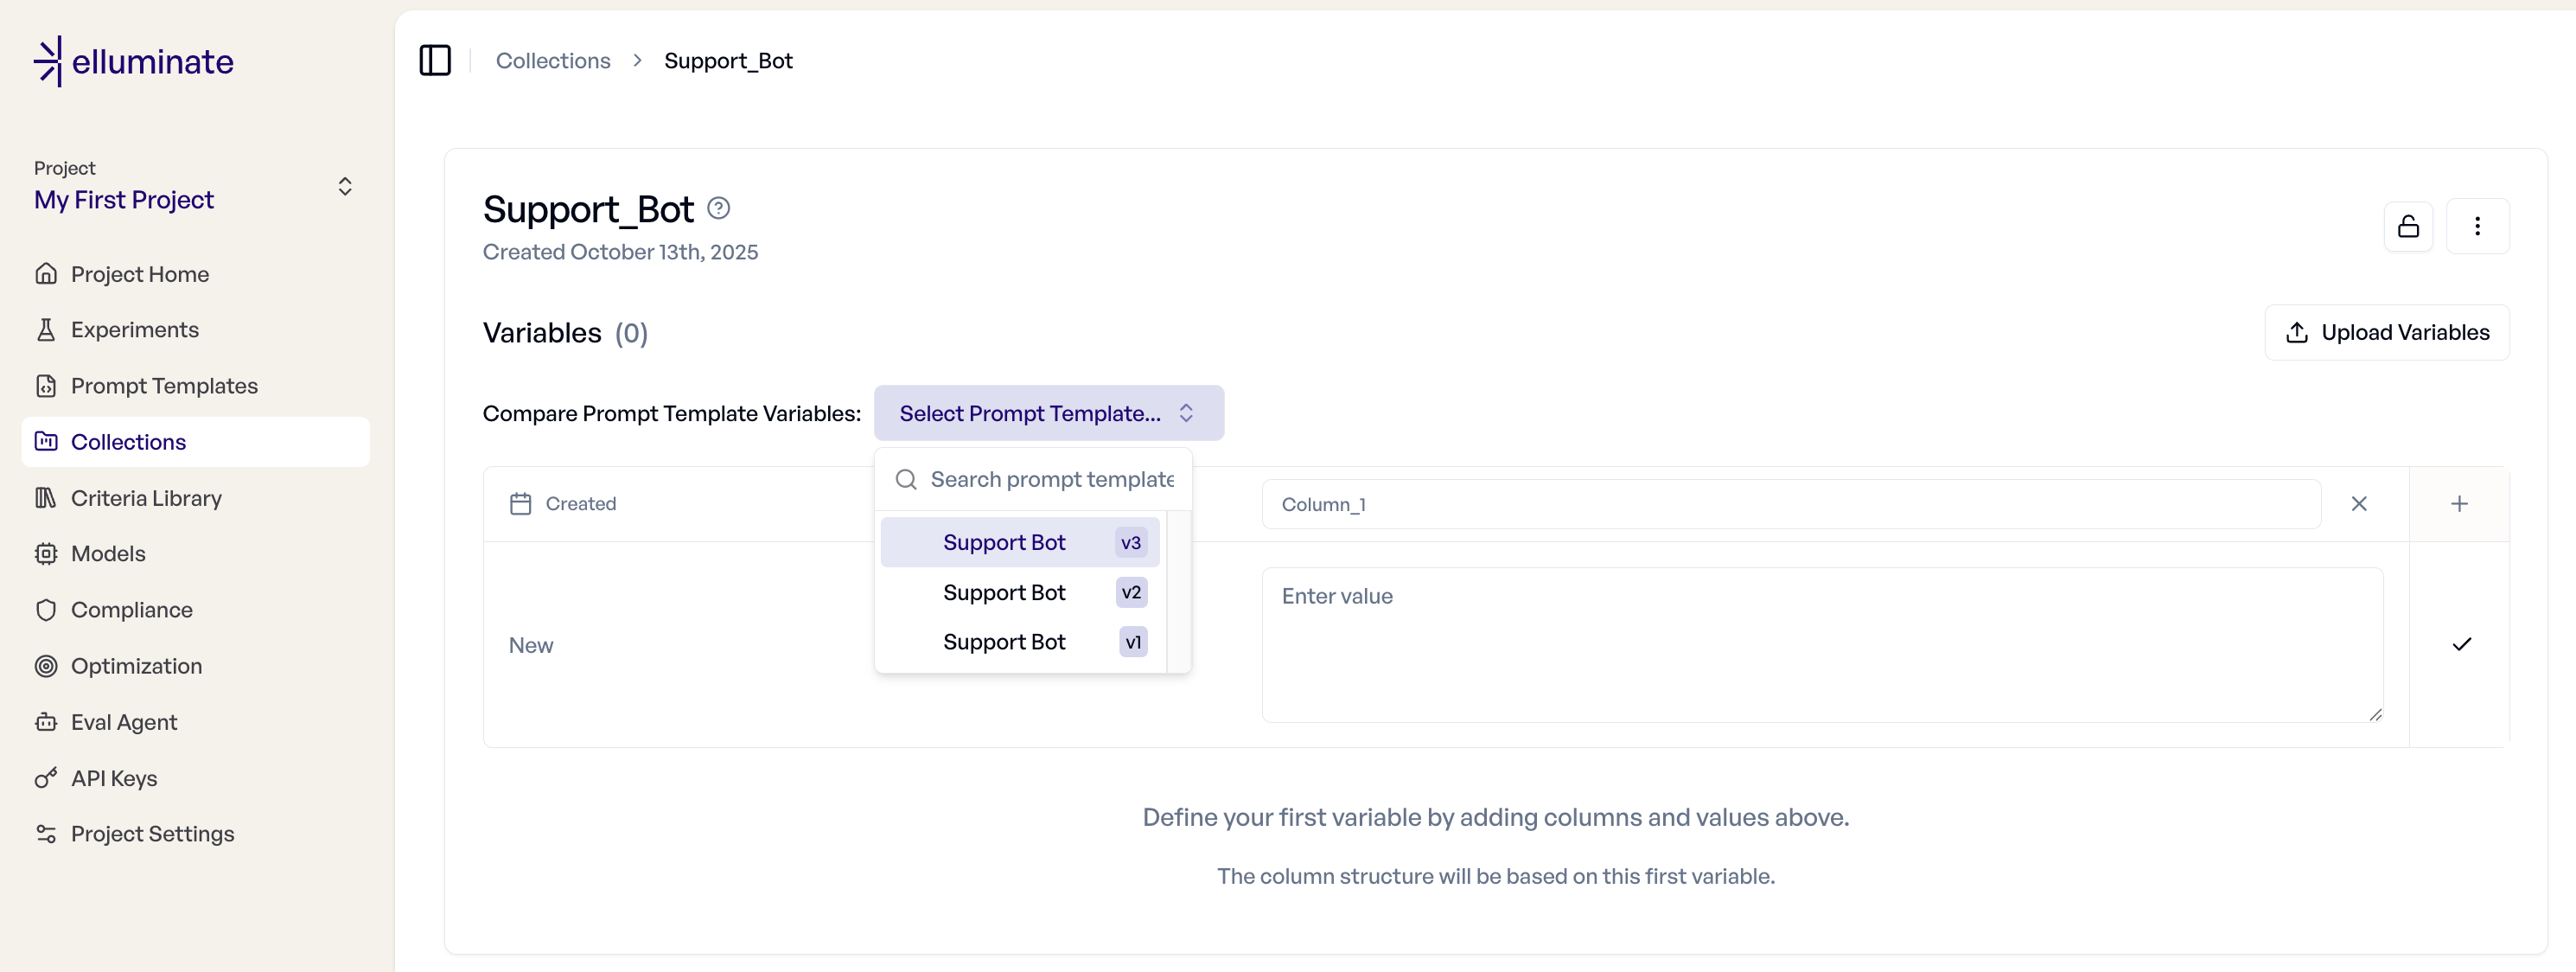Viewport: 2576px width, 972px height.
Task: Remove Column_1 with the X icon
Action: click(2359, 504)
